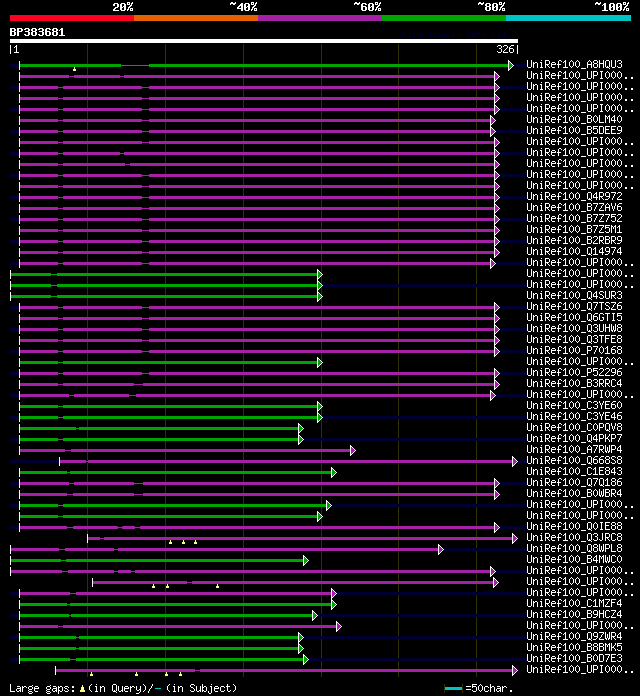Open hit UniRef100_Q4R972
Image resolution: width=640 pixels, height=696 pixels.
coord(574,196)
